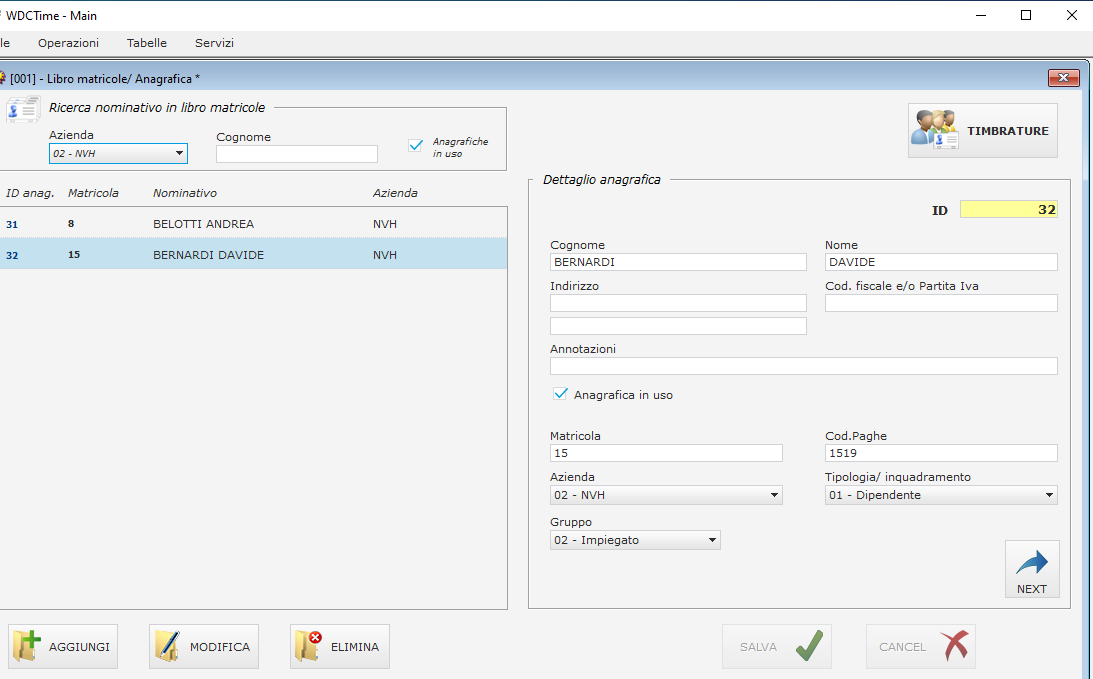The height and width of the screenshot is (679, 1093).
Task: Click the Elimina folder delete icon
Action: coord(309,646)
